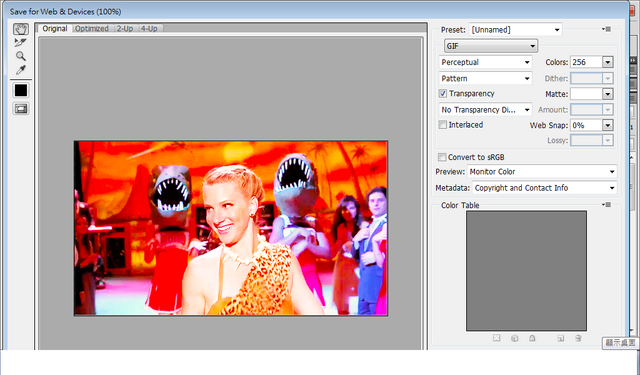Open the Color Table palette menu

point(607,204)
